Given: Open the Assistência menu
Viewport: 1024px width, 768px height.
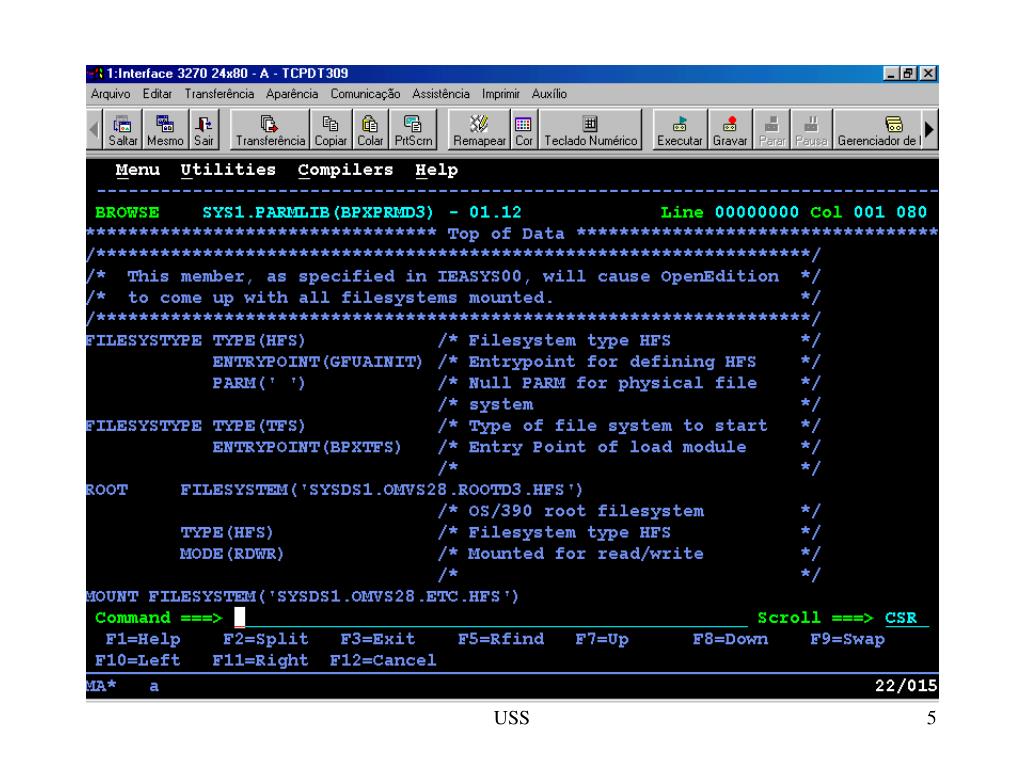Looking at the screenshot, I should (441, 94).
